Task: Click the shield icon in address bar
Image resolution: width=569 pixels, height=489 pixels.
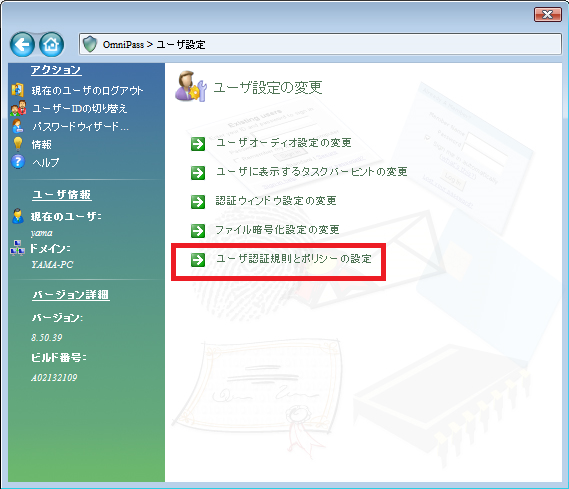Action: pos(90,44)
